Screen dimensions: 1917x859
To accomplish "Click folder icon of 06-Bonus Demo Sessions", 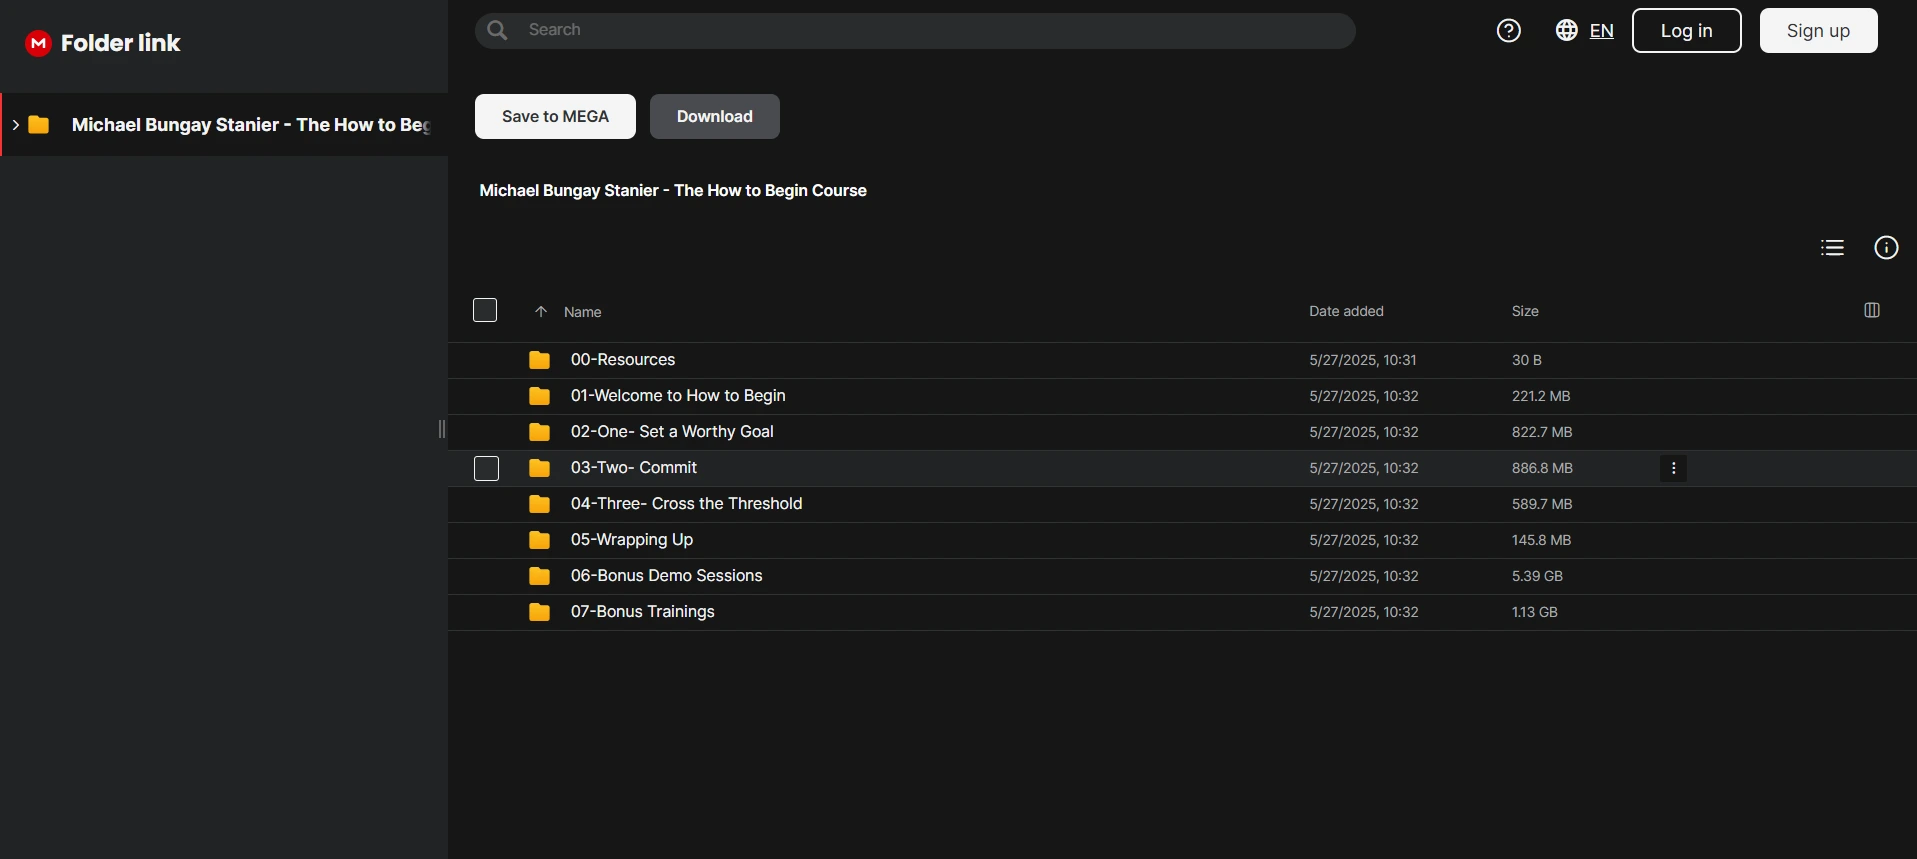I will coord(539,576).
